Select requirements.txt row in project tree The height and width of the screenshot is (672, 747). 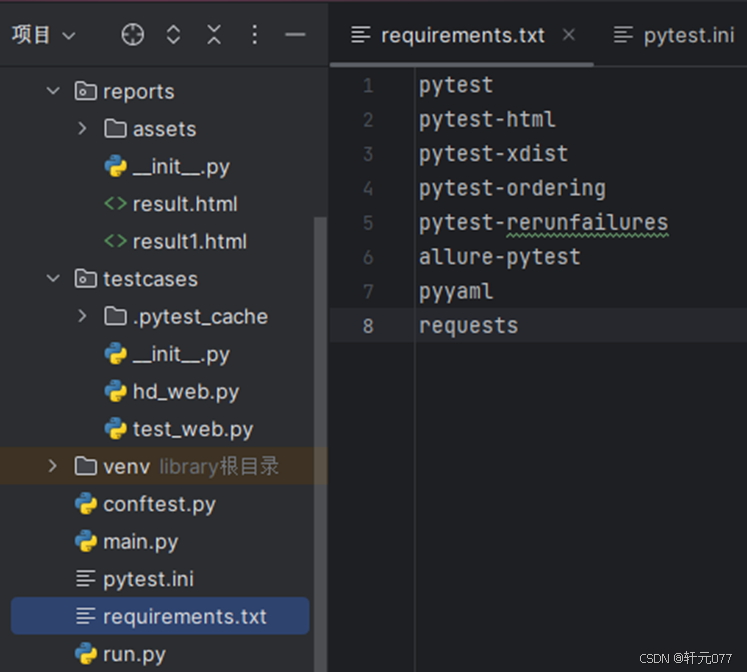(160, 616)
